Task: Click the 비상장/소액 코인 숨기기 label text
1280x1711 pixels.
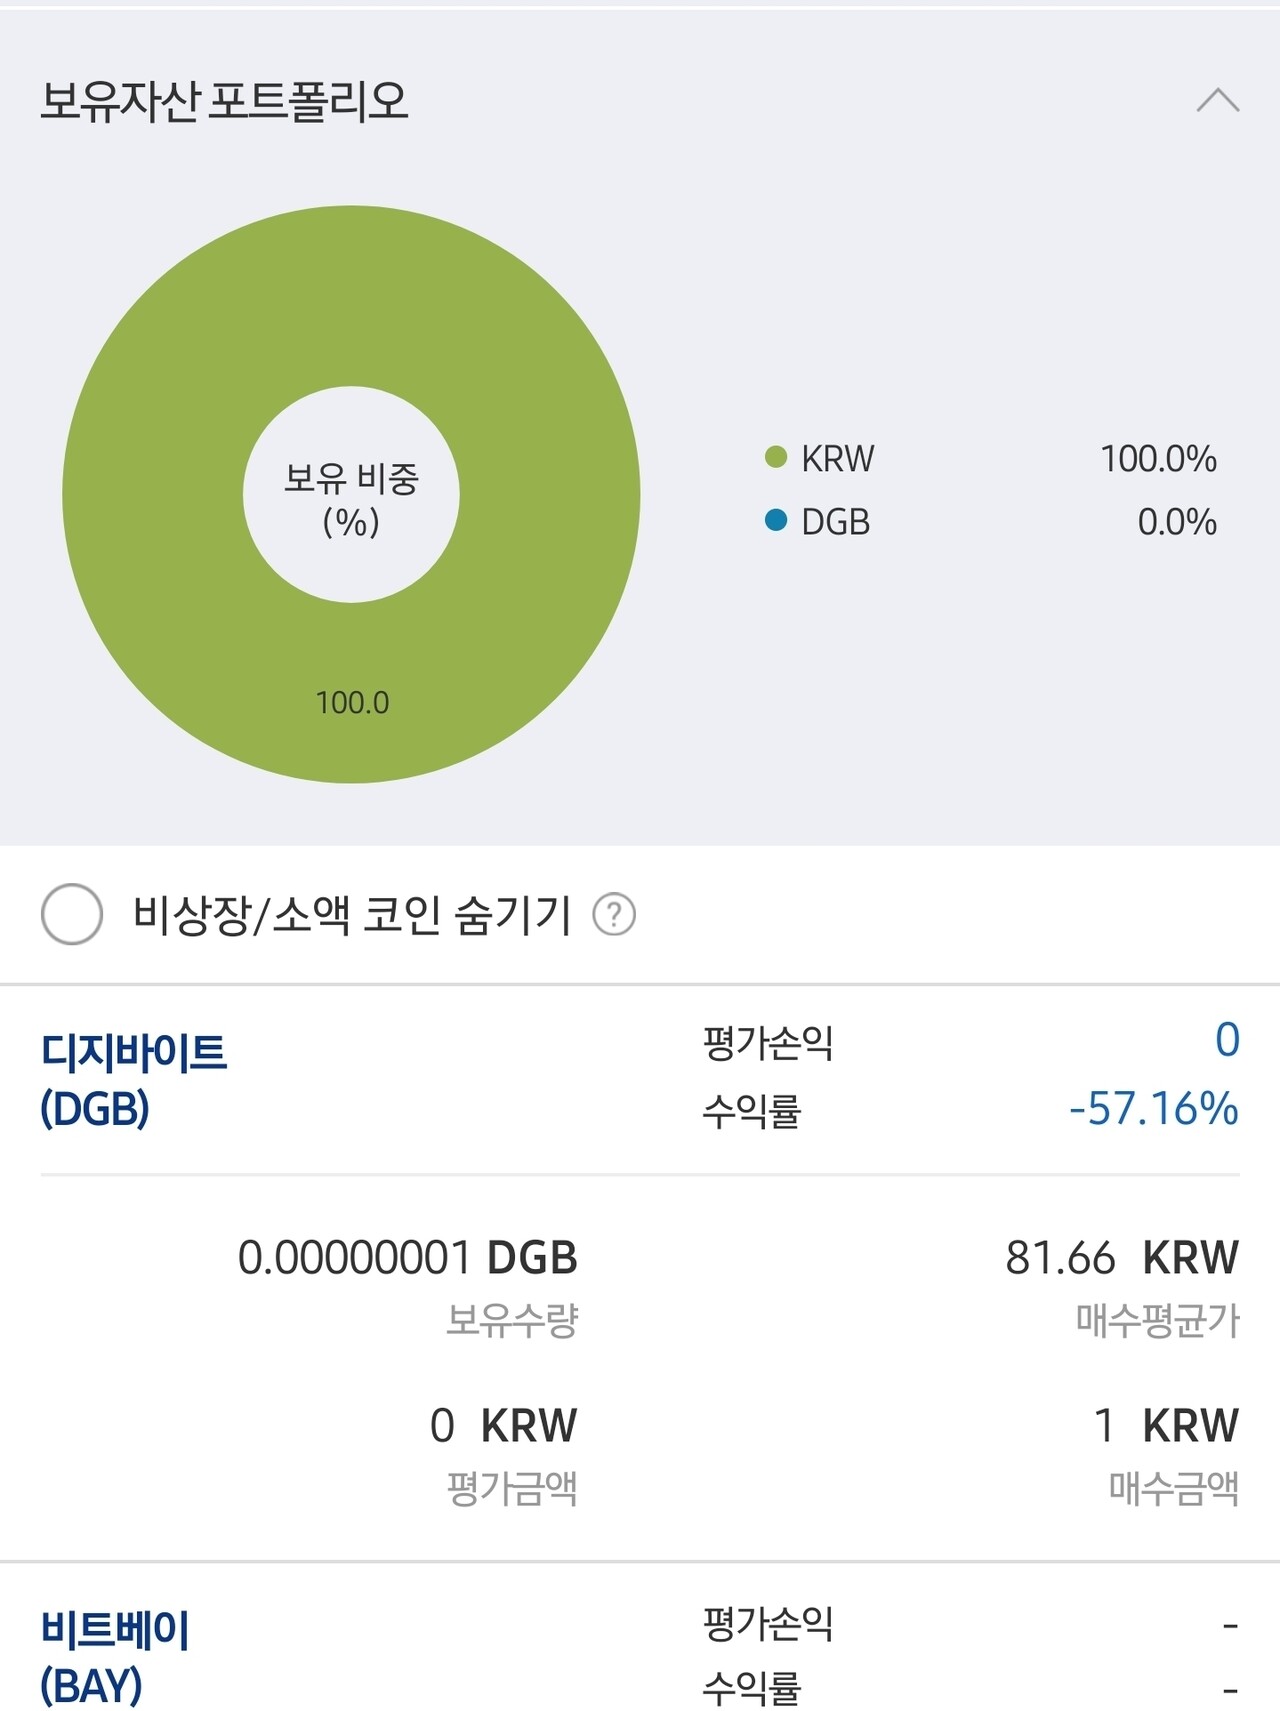Action: click(x=352, y=914)
